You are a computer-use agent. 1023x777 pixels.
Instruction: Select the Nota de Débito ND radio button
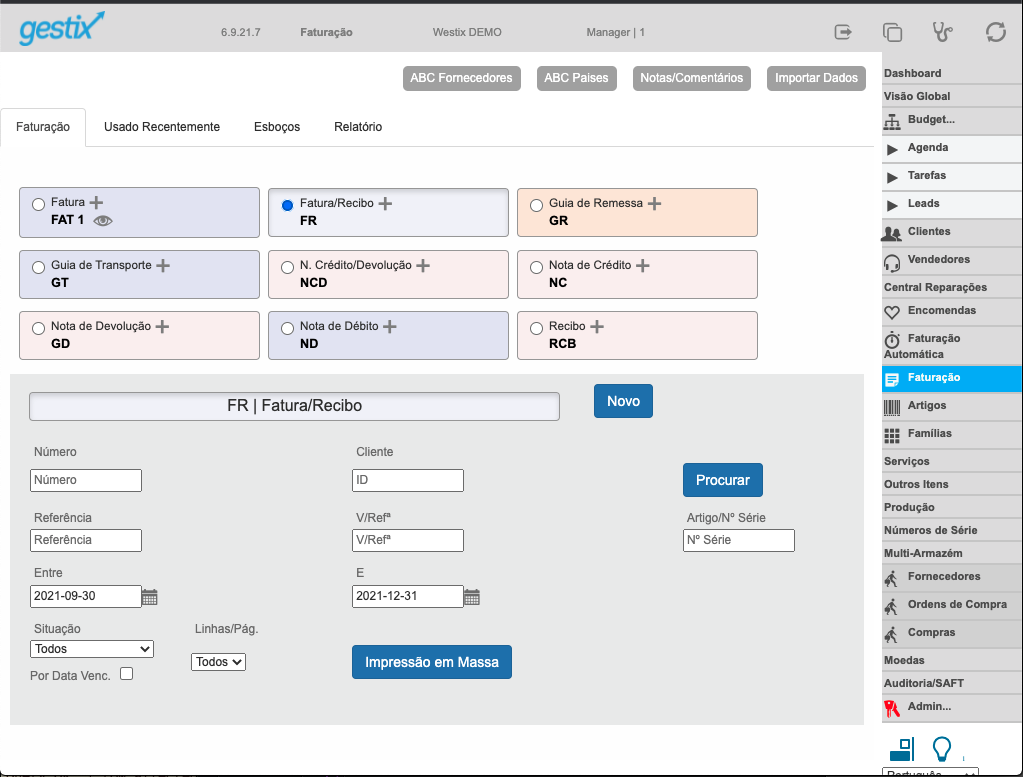(x=287, y=328)
